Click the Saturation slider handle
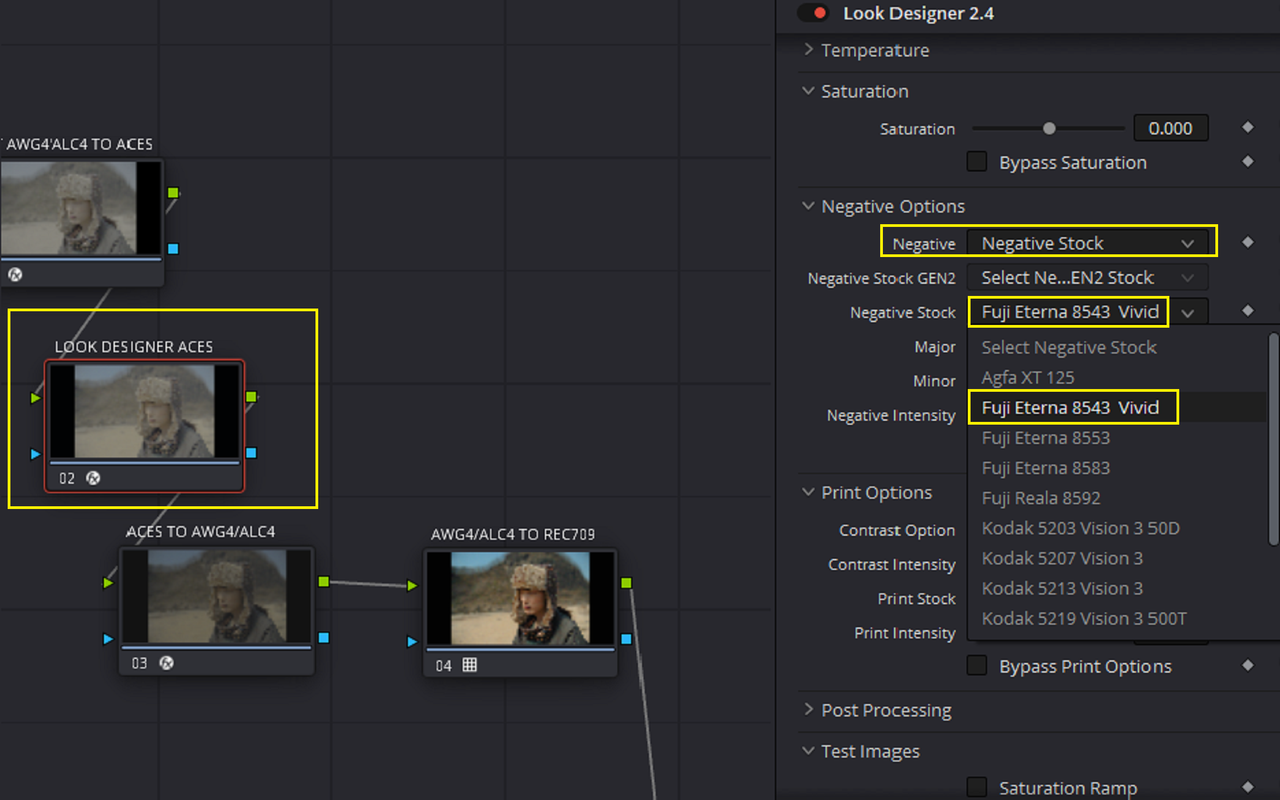This screenshot has width=1280, height=800. click(1049, 128)
